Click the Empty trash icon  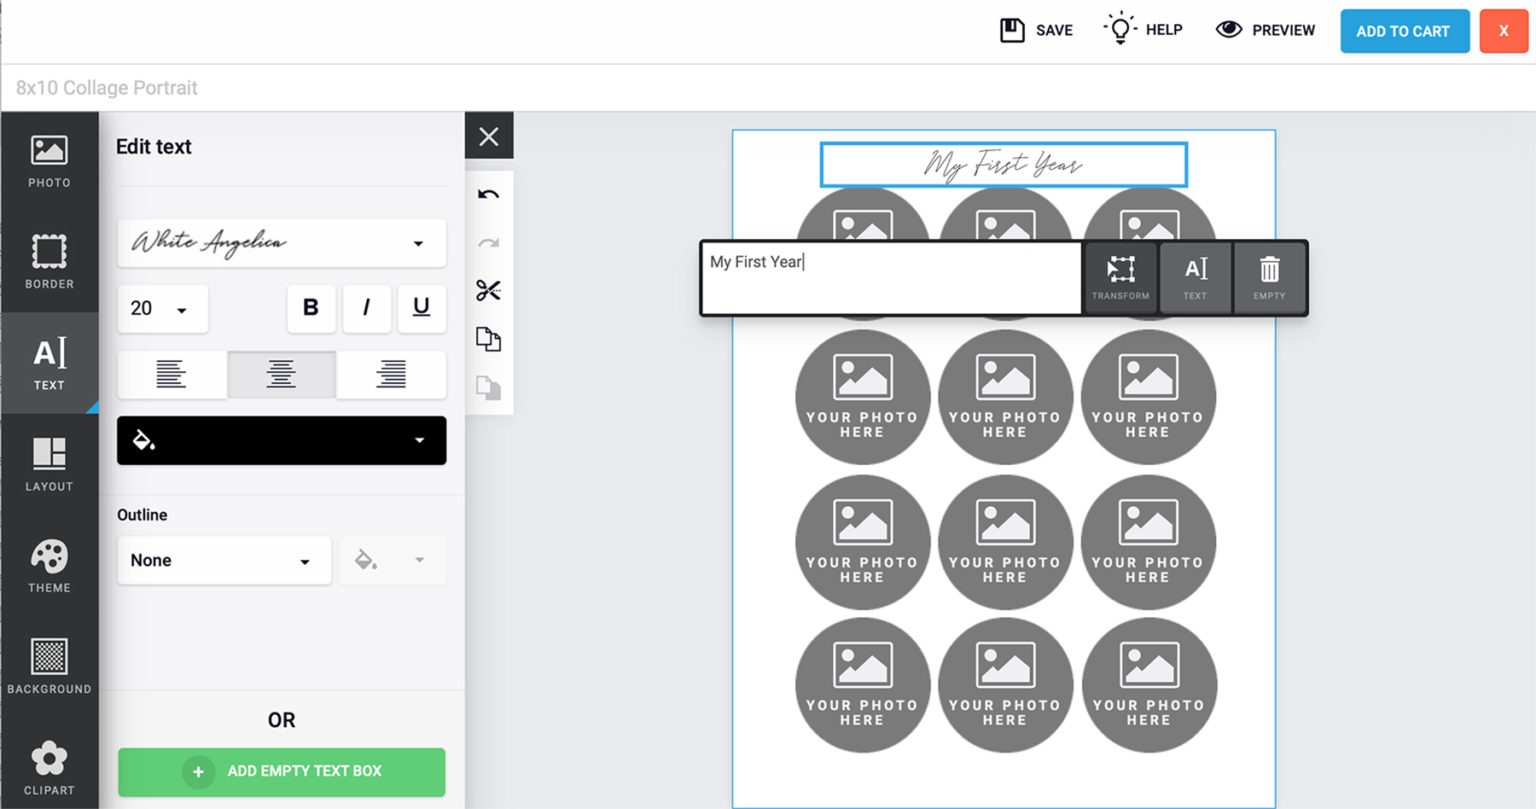tap(1269, 277)
